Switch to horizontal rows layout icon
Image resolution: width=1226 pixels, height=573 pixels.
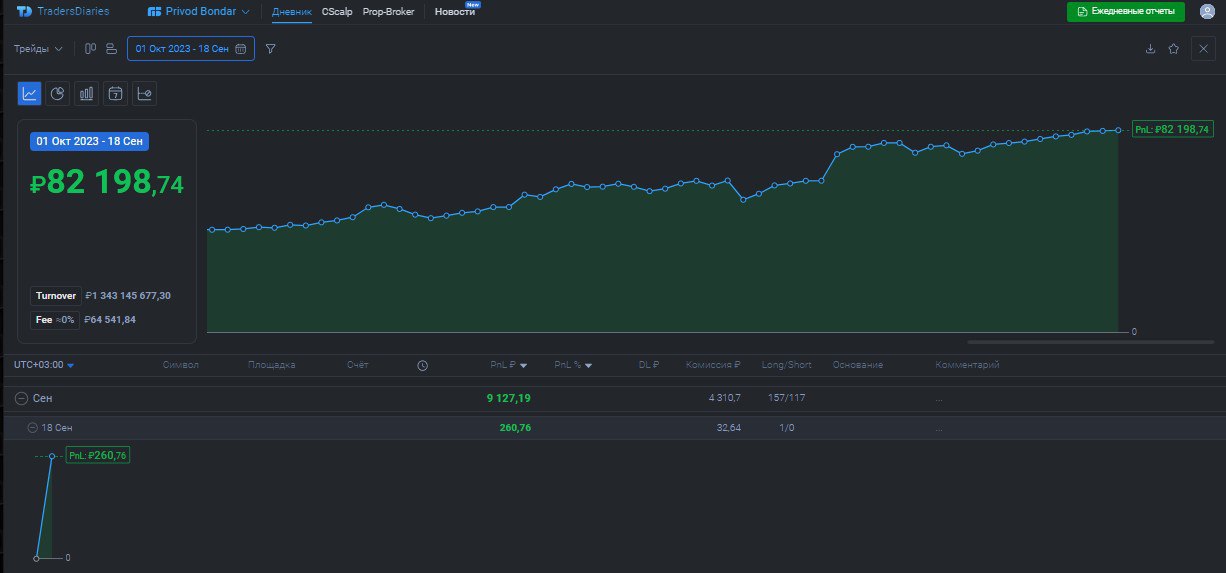111,48
